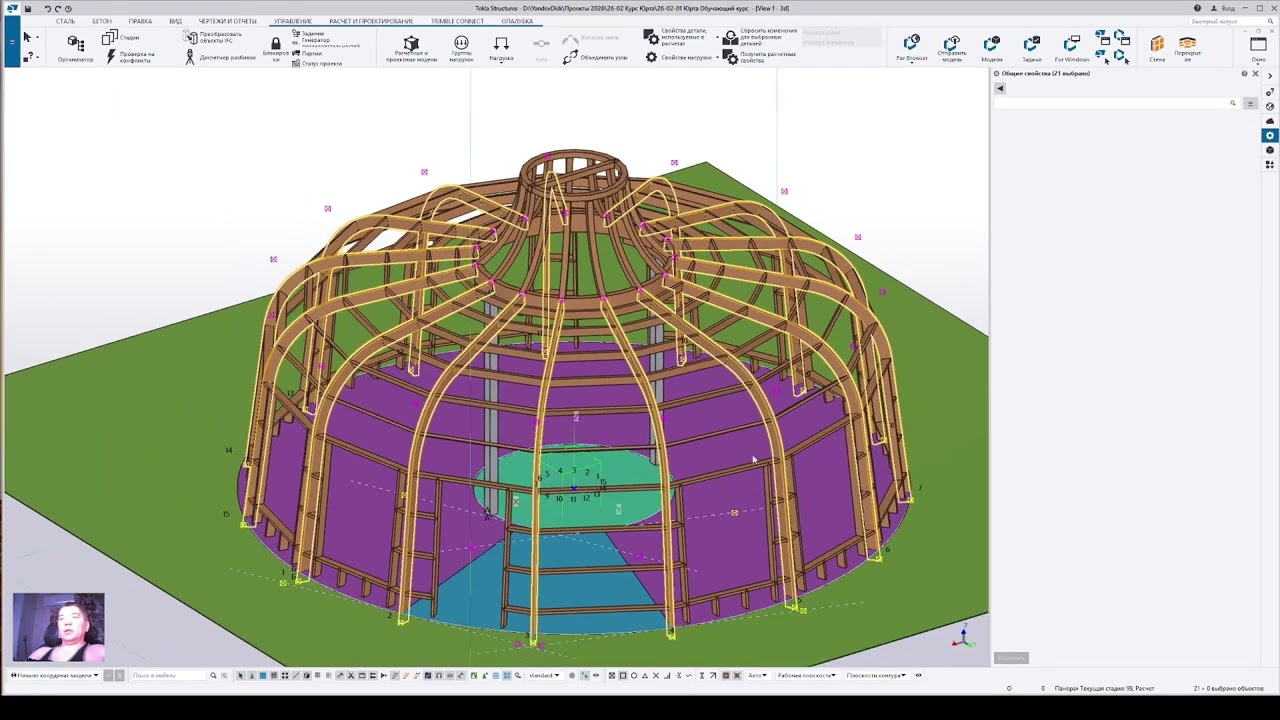Open Блокировки lock icon

pyautogui.click(x=276, y=48)
